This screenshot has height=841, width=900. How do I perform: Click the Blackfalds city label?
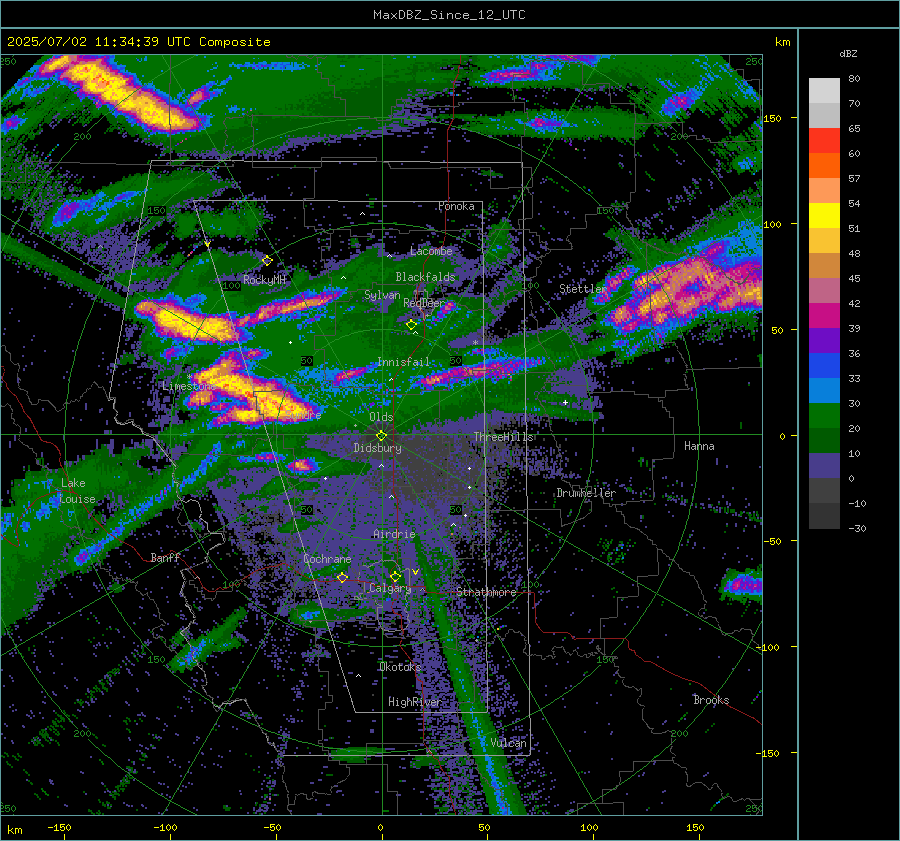point(425,277)
